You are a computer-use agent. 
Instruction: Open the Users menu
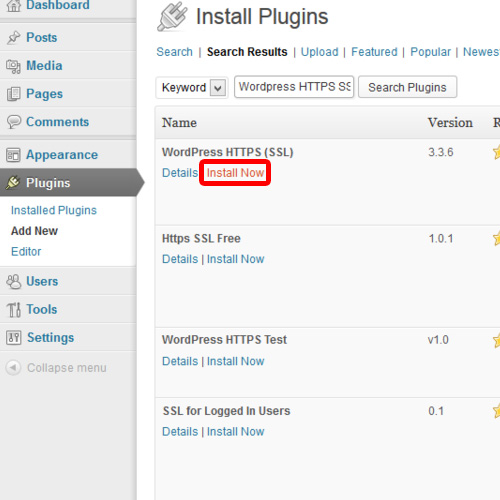tap(42, 281)
